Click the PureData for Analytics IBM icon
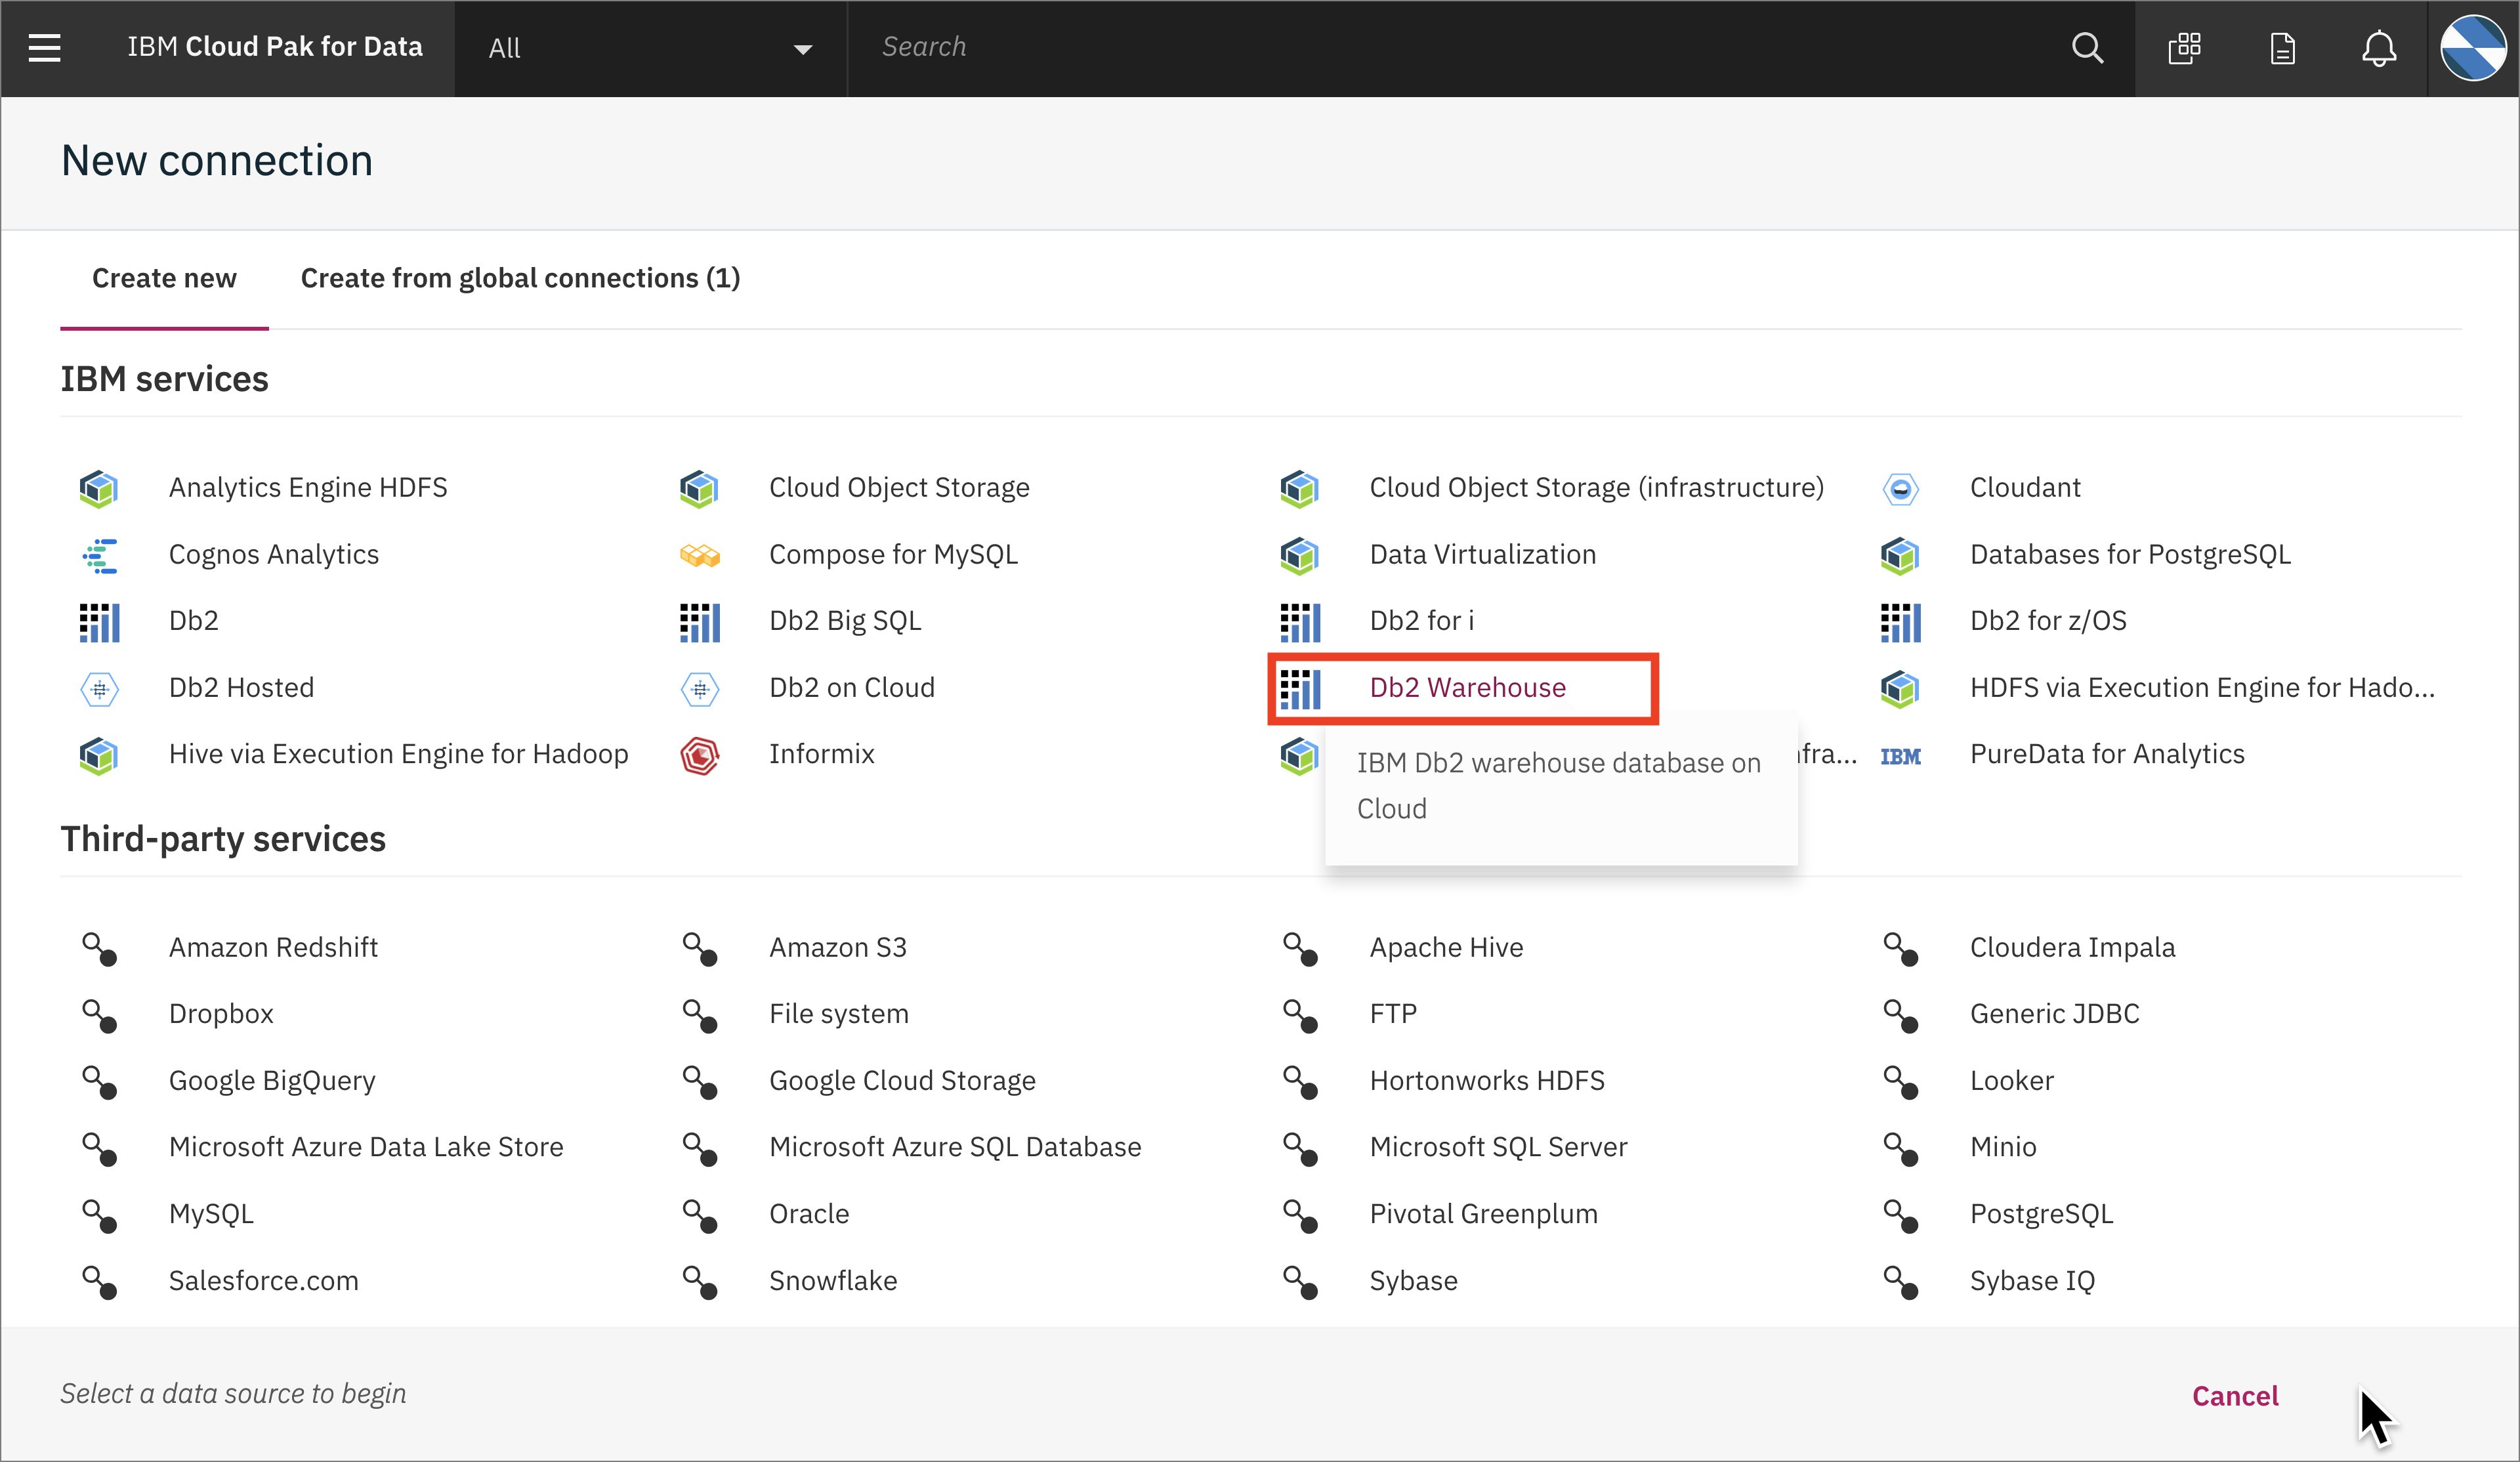The height and width of the screenshot is (1462, 2520). coord(1900,756)
